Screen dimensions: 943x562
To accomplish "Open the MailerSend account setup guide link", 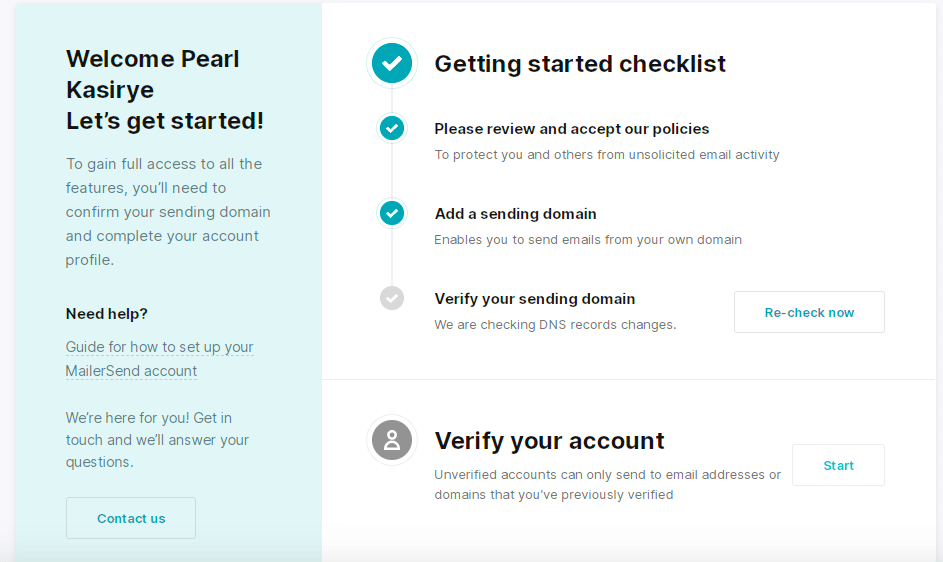I will click(x=159, y=359).
